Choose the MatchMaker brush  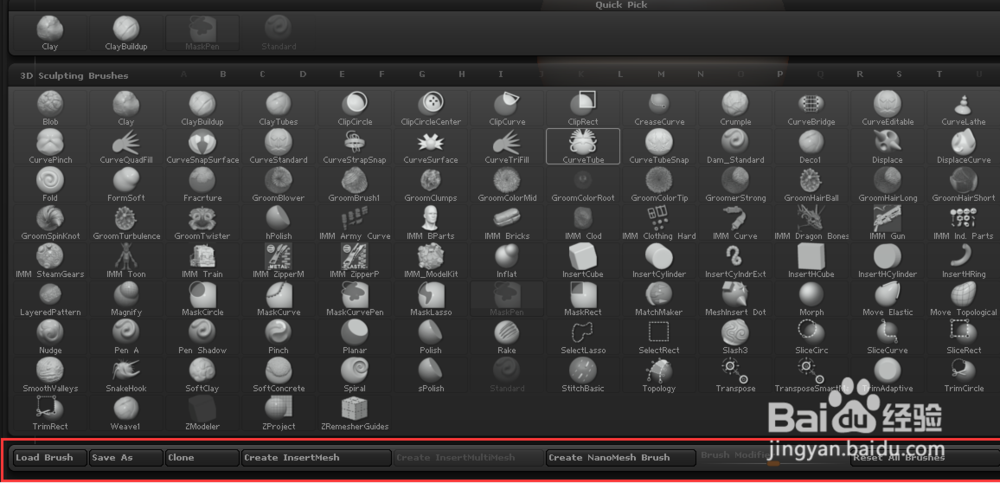pyautogui.click(x=659, y=300)
